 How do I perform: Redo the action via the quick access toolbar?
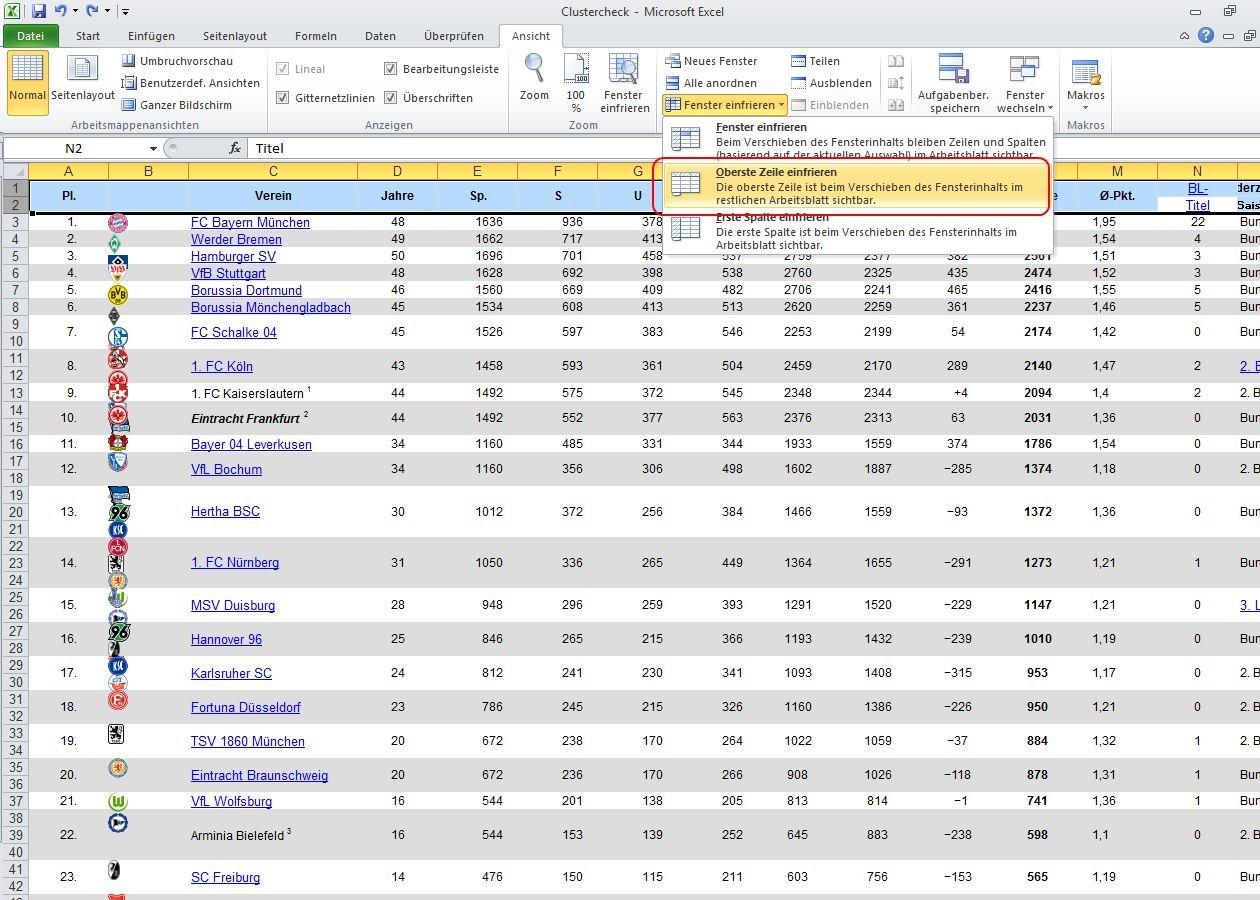coord(92,11)
